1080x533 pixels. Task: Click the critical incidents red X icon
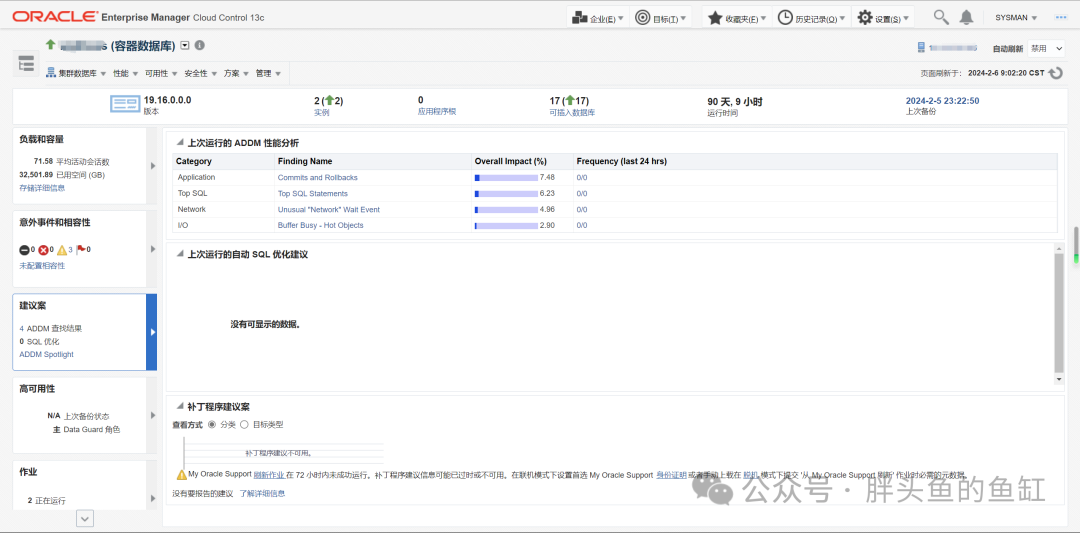coord(43,250)
